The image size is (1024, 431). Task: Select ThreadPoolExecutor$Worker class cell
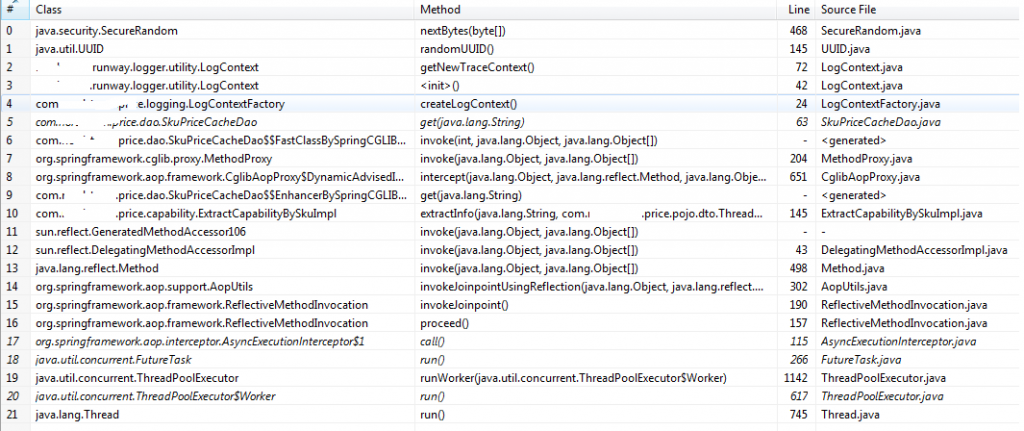155,396
